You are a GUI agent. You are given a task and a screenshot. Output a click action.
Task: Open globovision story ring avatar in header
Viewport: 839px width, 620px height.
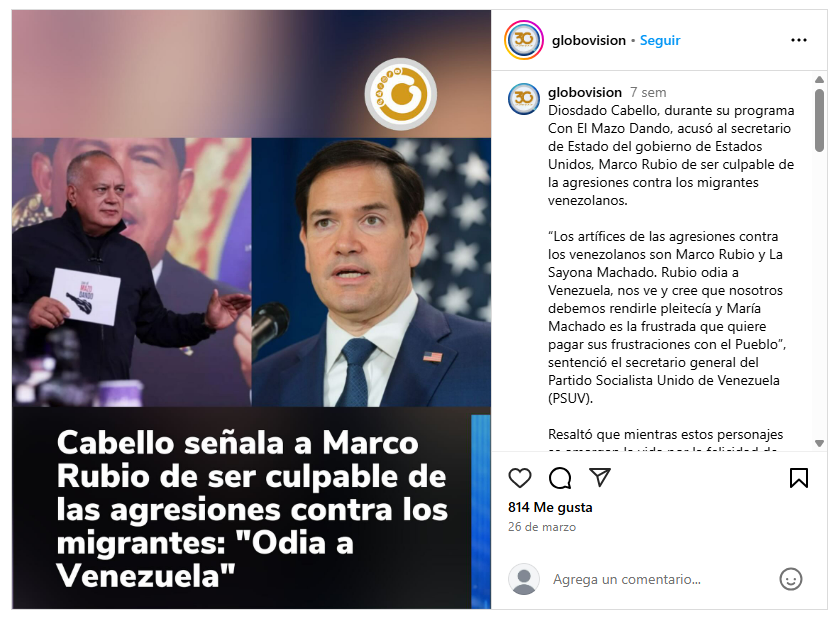(x=523, y=40)
